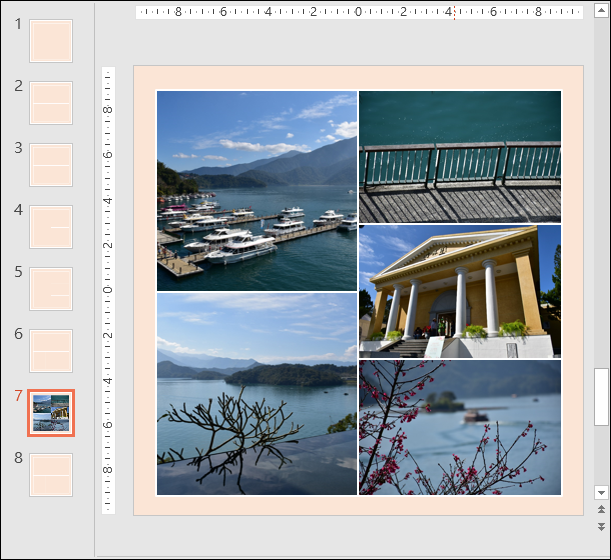This screenshot has height=560, width=611.
Task: Go to previous slide double-arrow button
Action: tap(601, 509)
